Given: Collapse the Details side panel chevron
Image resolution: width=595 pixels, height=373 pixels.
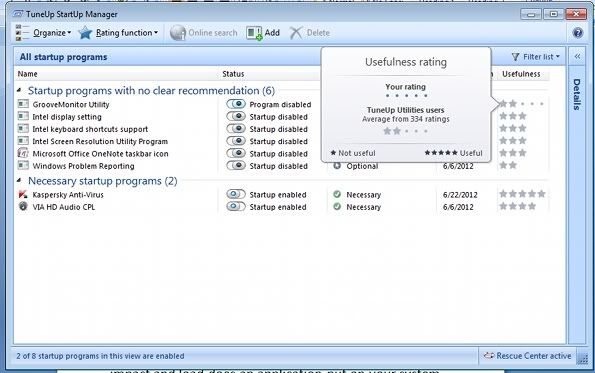Looking at the screenshot, I should click(577, 57).
